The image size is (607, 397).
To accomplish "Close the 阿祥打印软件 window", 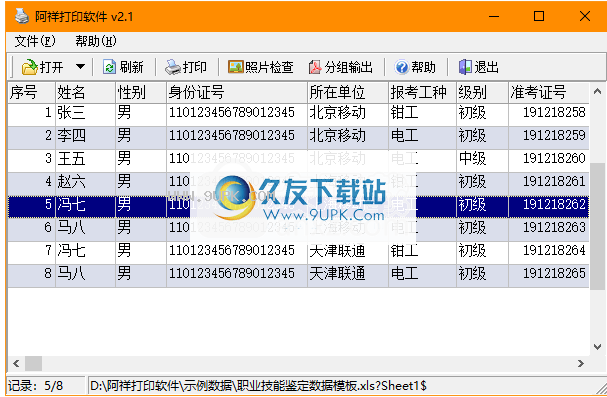I will [x=585, y=16].
